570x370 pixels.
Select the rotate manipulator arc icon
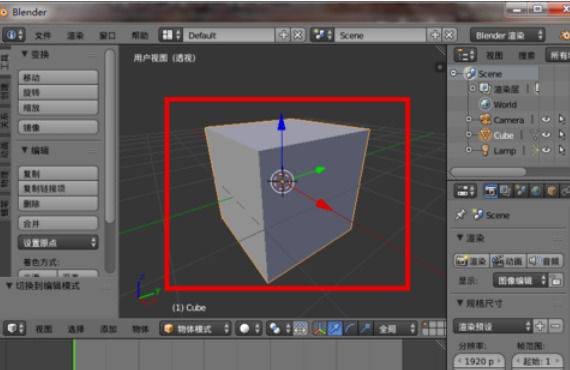[x=350, y=329]
